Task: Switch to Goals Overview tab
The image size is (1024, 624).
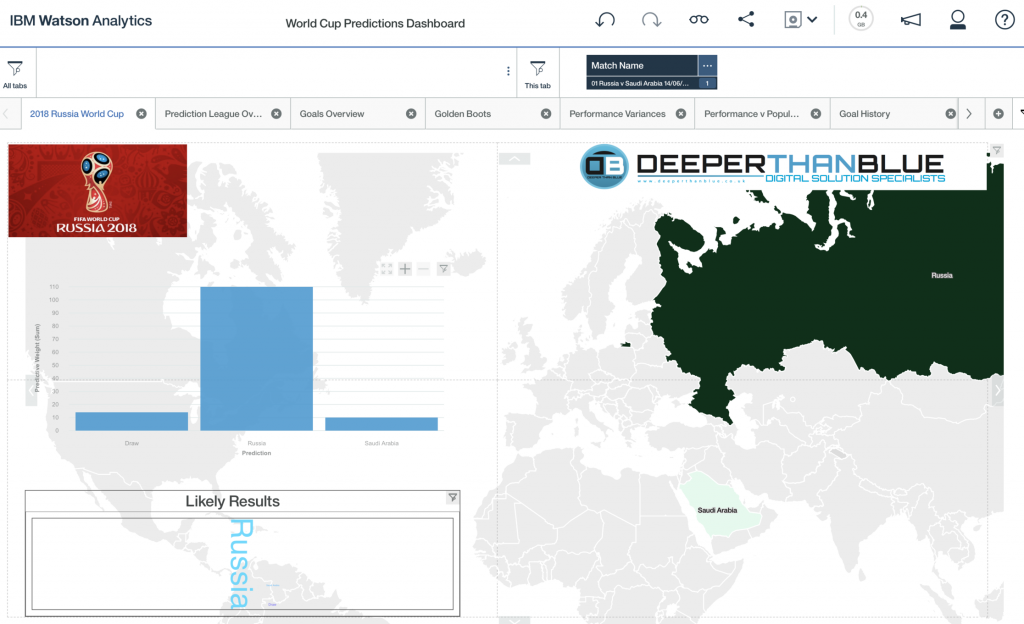Action: point(332,114)
